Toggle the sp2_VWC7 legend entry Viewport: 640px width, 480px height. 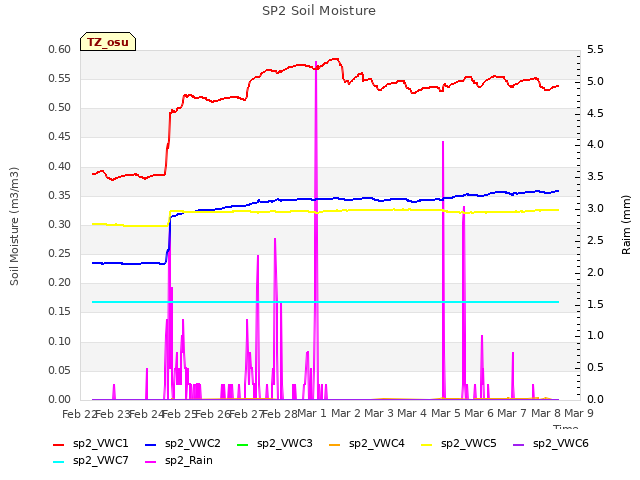91,461
